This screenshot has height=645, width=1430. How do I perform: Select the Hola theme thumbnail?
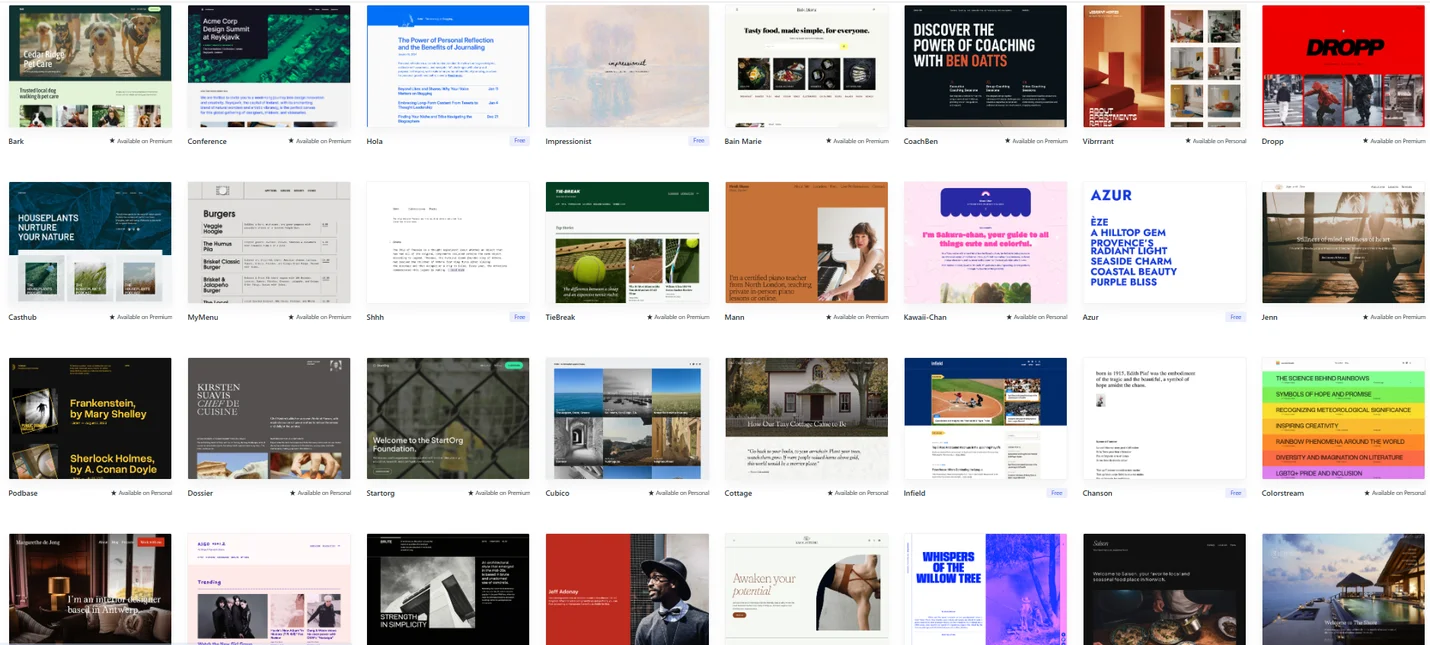(x=448, y=66)
